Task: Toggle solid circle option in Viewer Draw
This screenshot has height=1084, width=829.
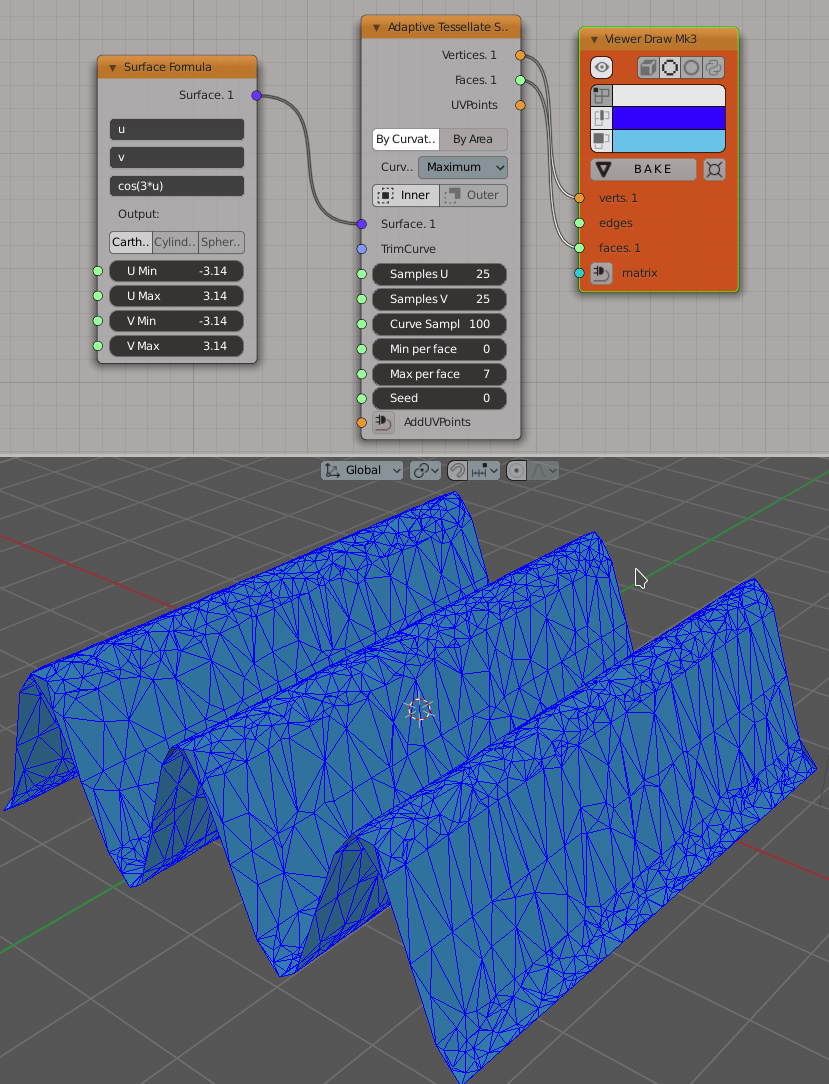Action: [x=691, y=68]
